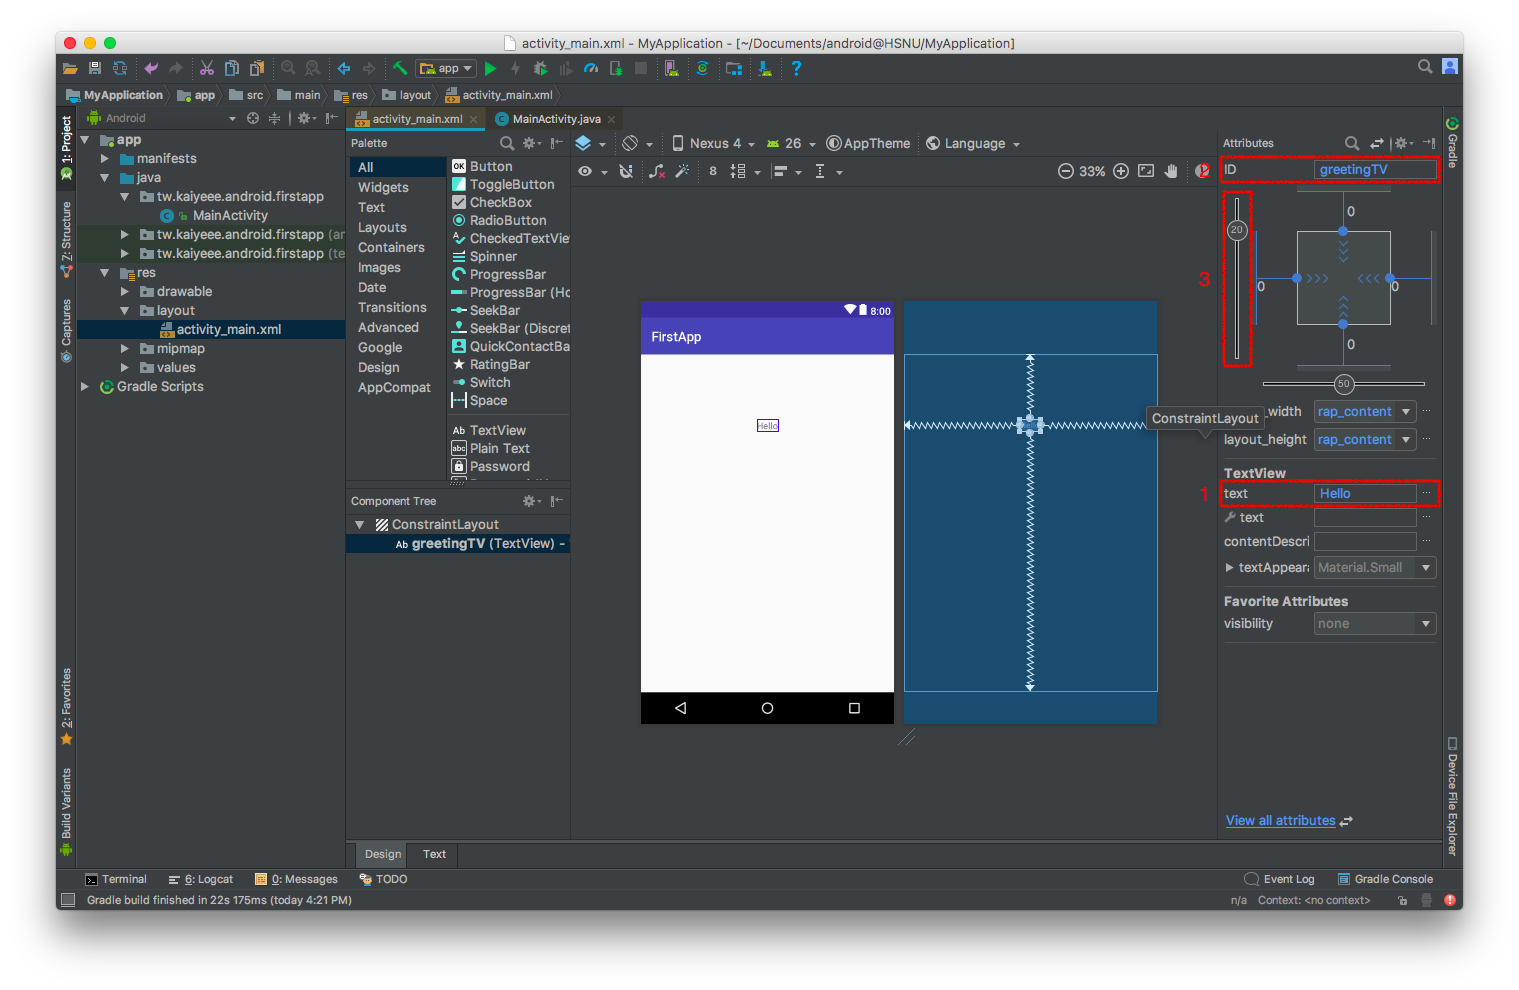The image size is (1519, 990).
Task: Click the Undo arrow icon
Action: [x=151, y=68]
